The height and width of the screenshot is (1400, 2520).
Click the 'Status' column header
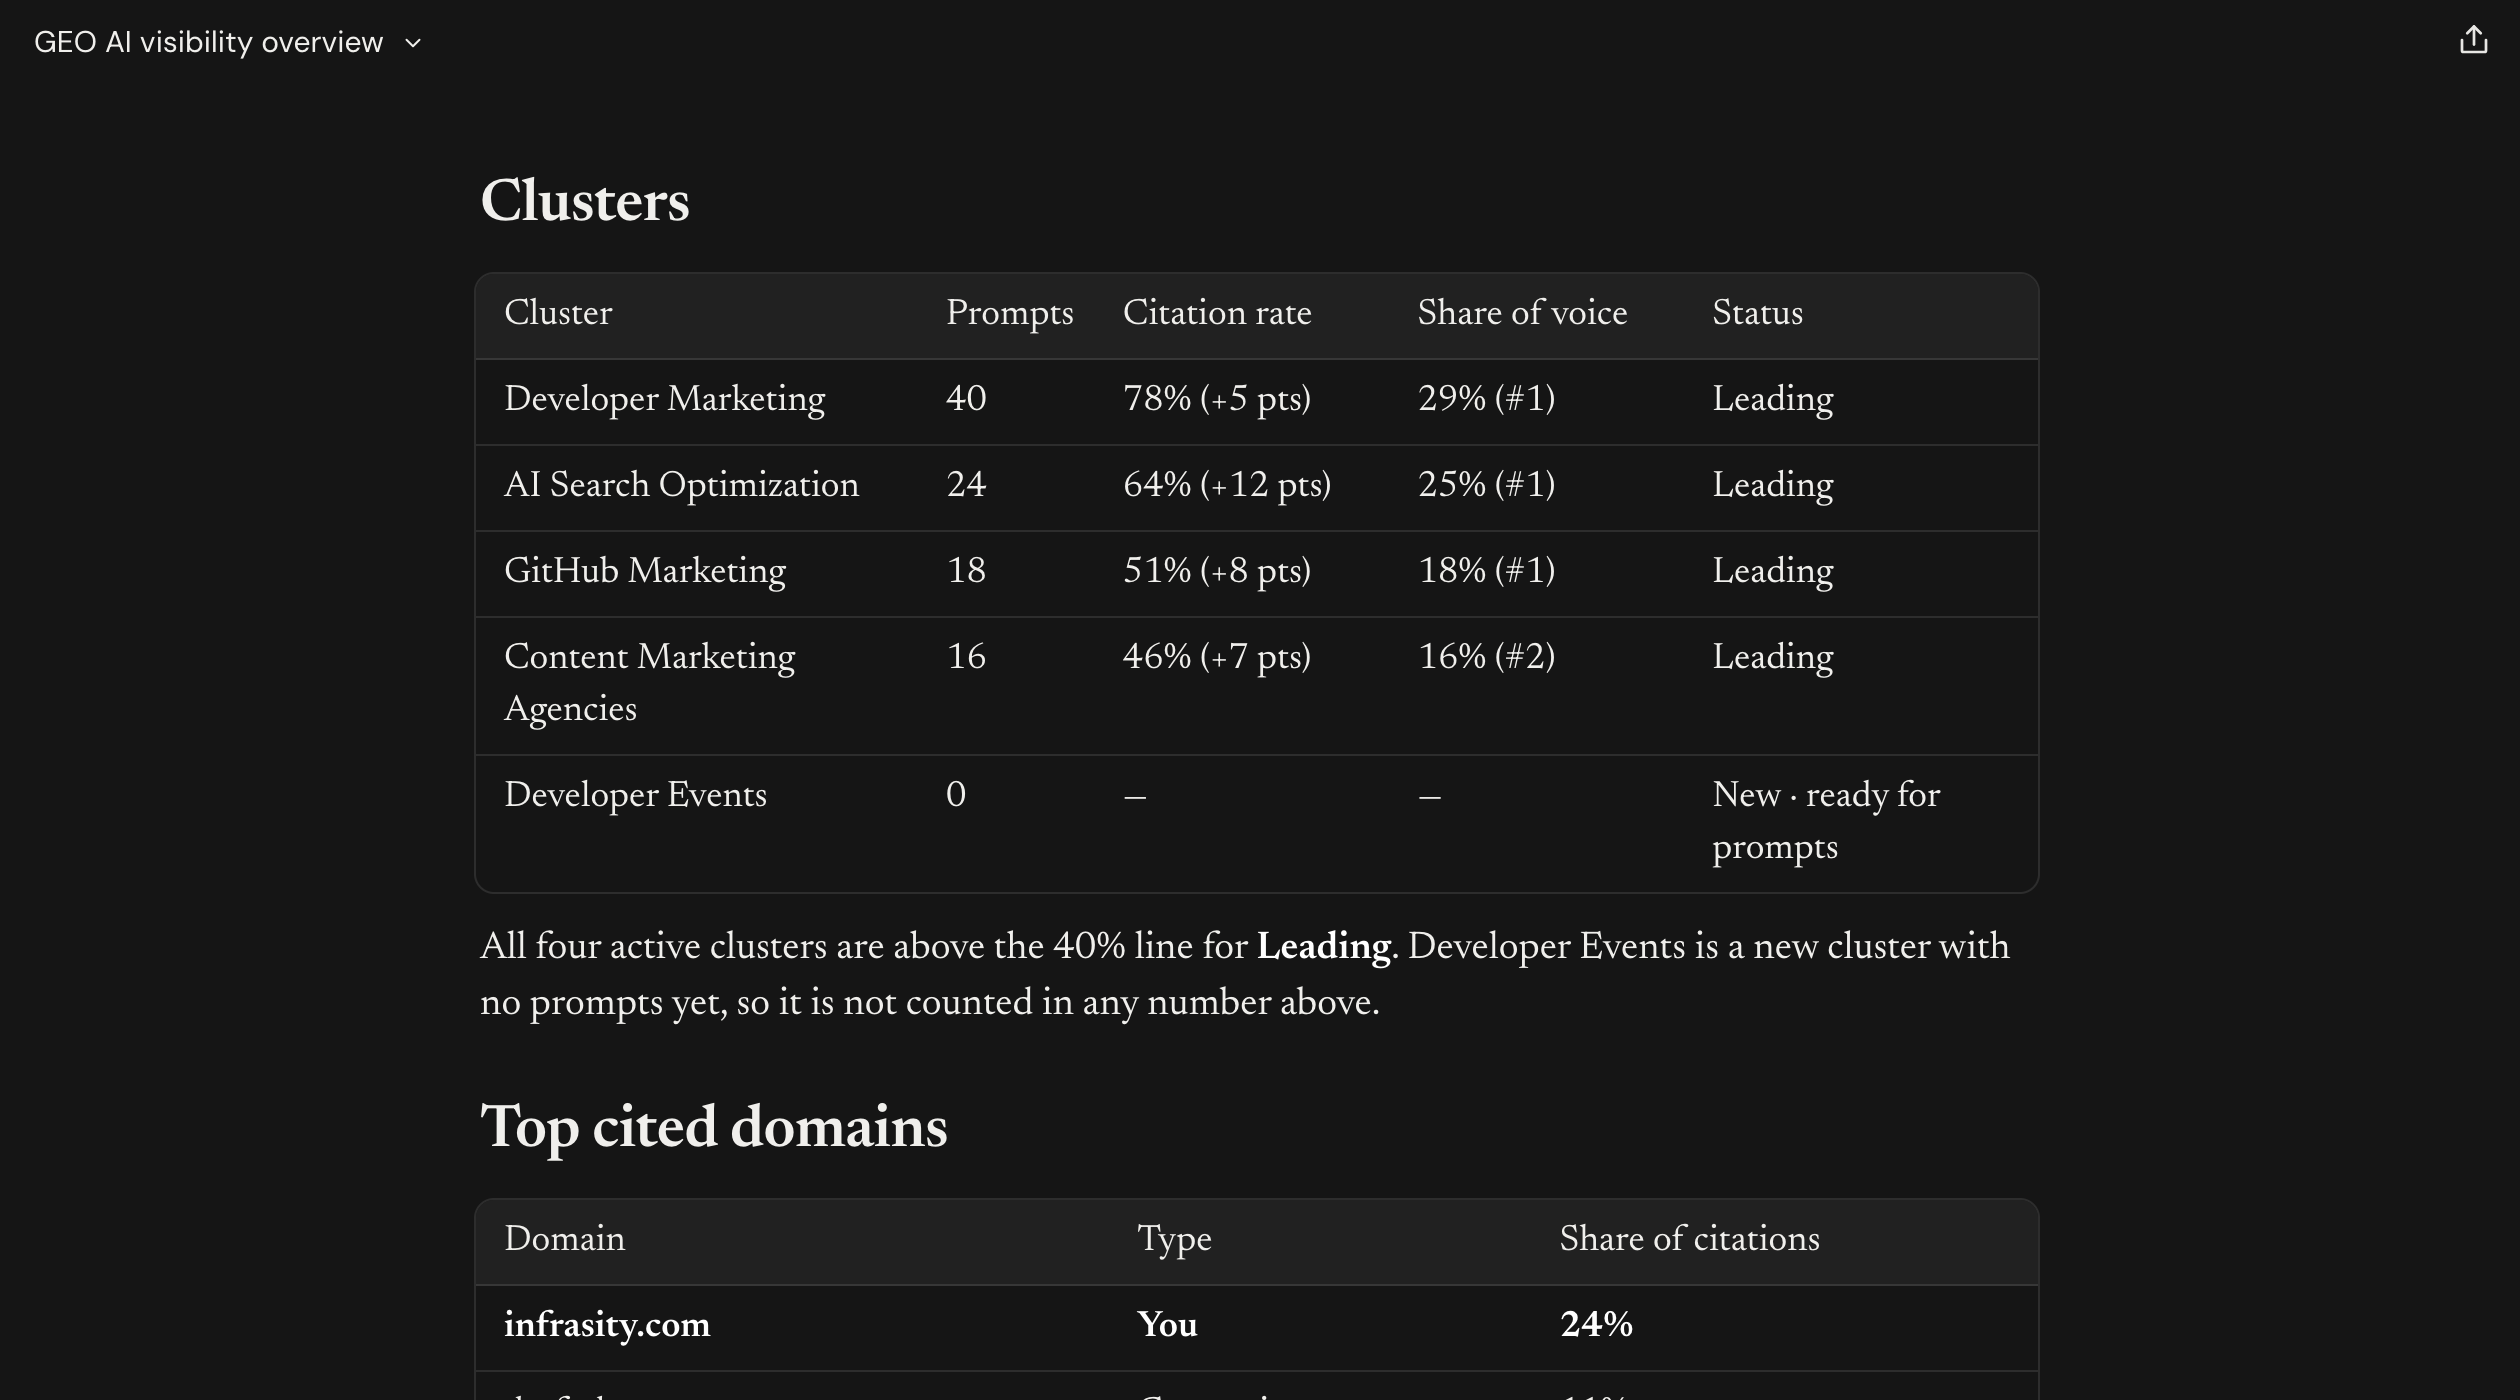pos(1757,313)
